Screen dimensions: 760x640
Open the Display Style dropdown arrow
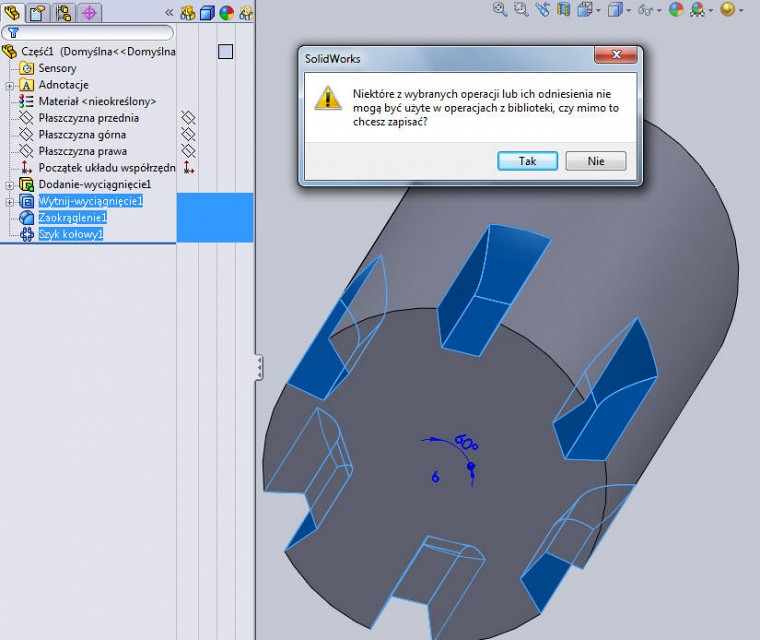pyautogui.click(x=629, y=10)
